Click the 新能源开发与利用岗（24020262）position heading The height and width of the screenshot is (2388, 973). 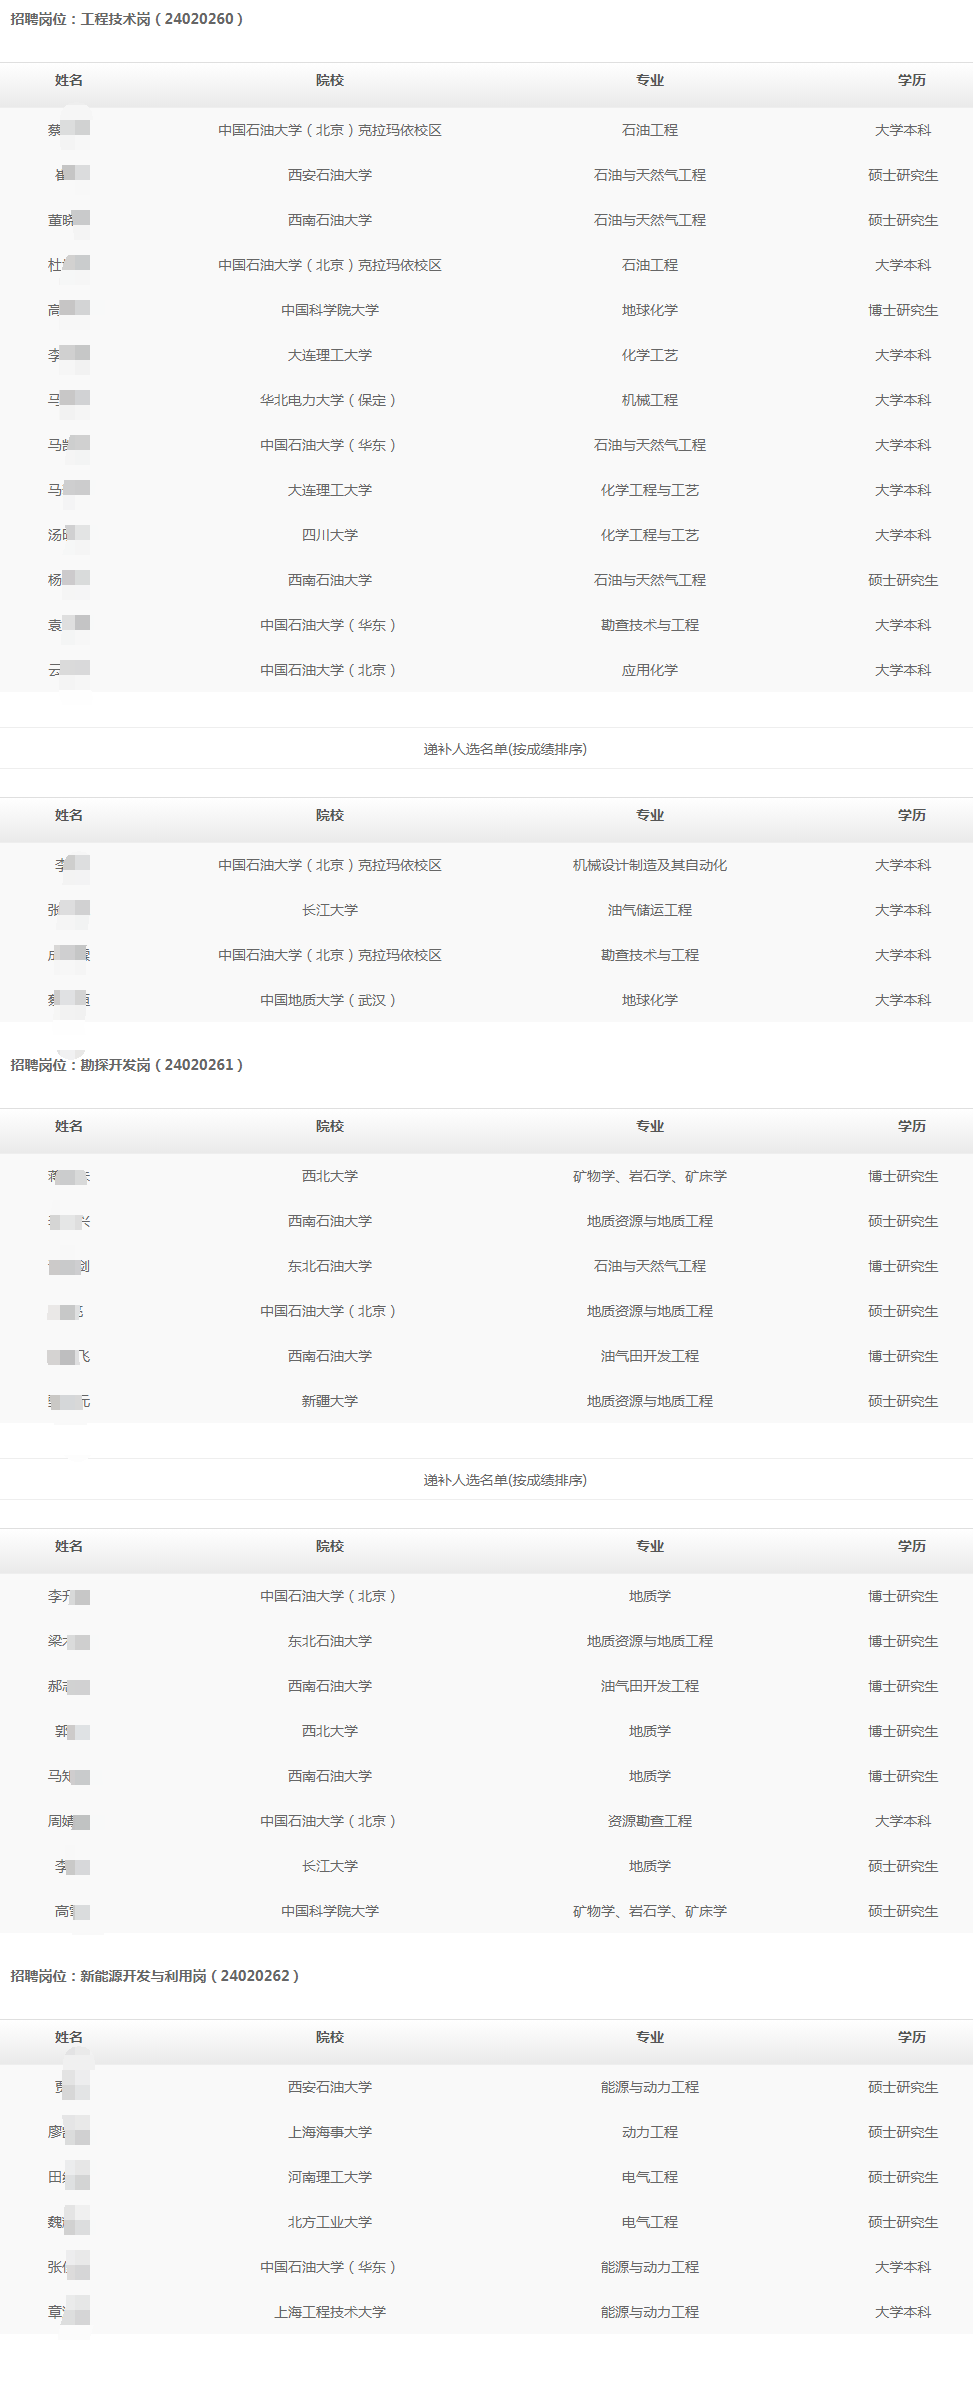155,1976
